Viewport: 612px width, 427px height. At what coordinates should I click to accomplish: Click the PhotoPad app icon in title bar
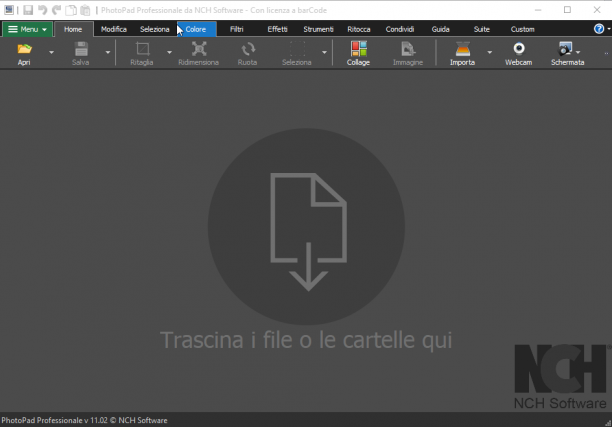click(x=9, y=10)
